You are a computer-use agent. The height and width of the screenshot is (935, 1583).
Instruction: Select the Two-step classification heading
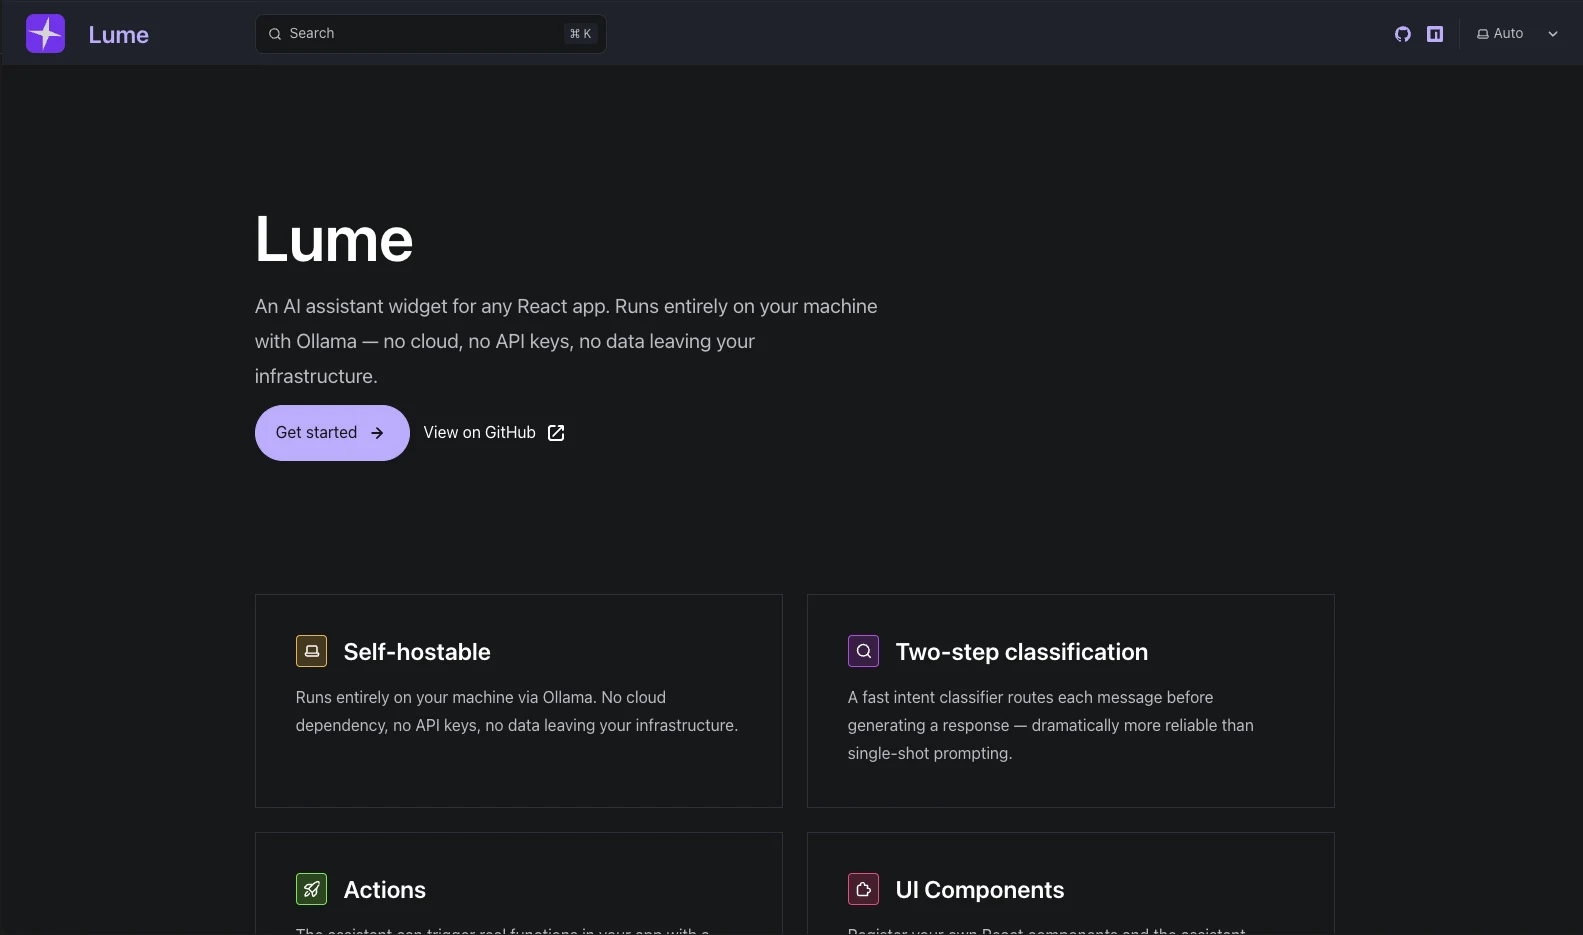coord(1022,652)
